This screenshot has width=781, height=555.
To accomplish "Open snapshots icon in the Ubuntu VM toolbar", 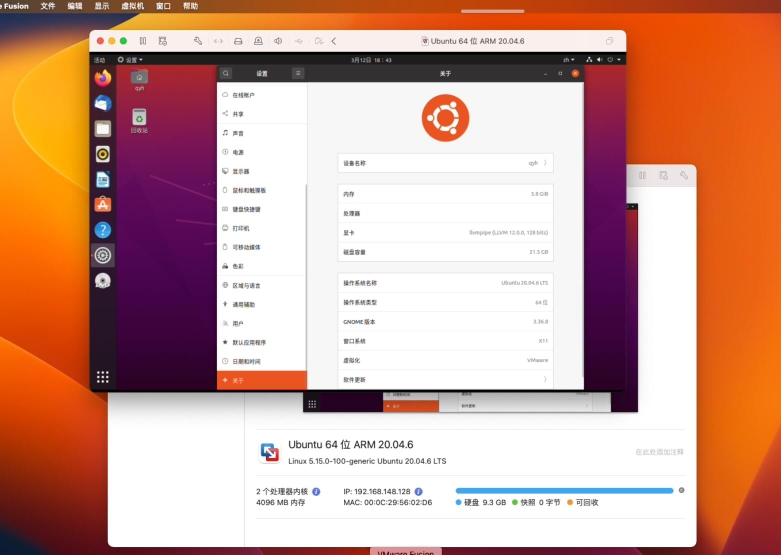I will point(163,41).
